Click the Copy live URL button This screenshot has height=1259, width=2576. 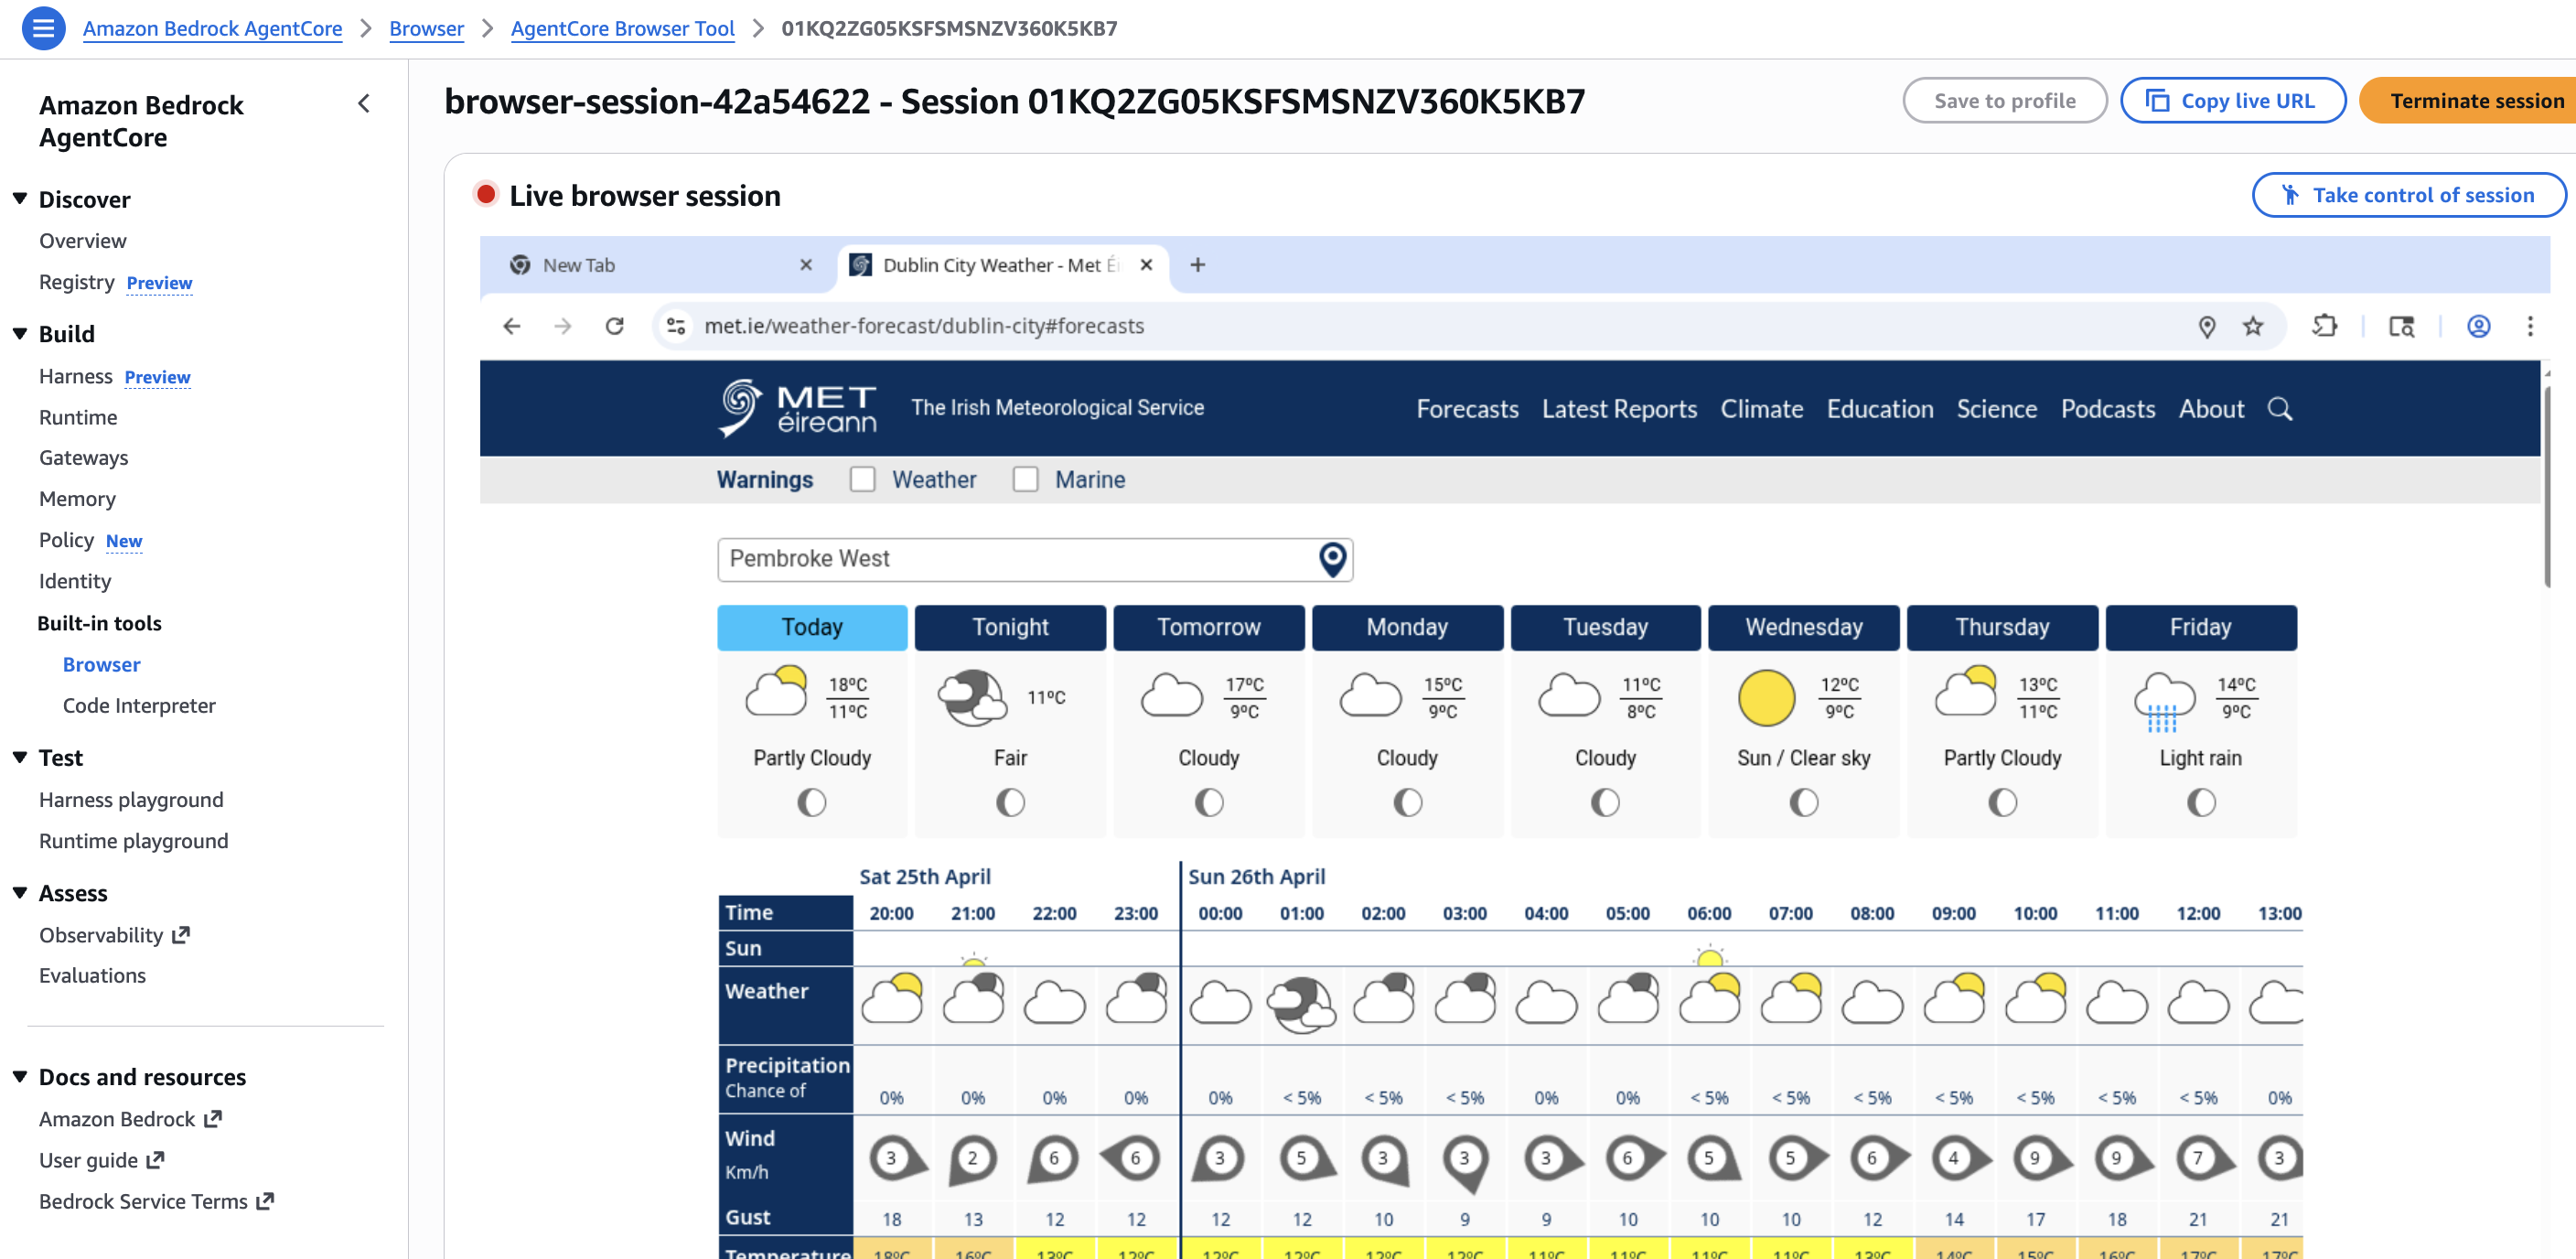coord(2233,100)
